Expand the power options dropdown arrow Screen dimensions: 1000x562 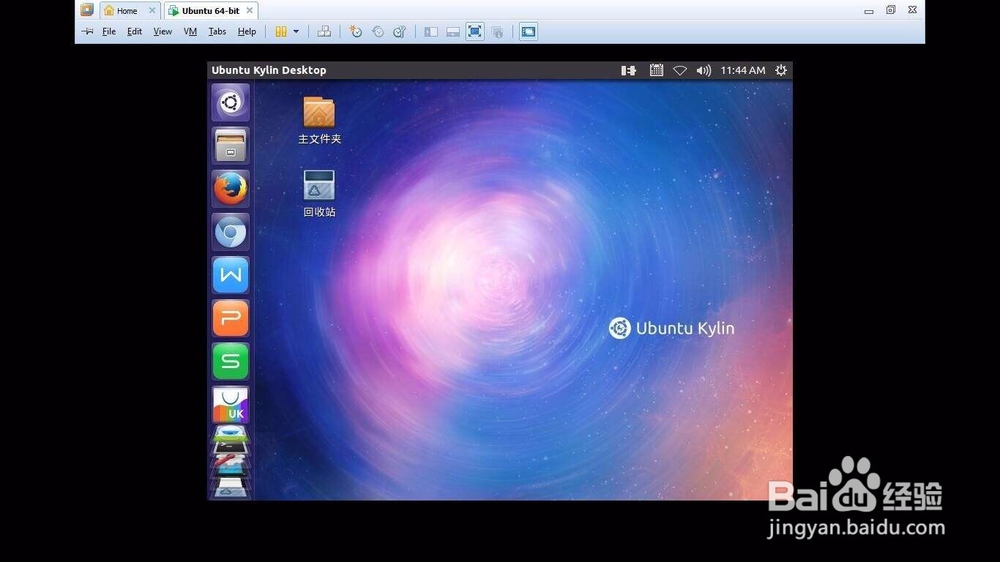(296, 31)
